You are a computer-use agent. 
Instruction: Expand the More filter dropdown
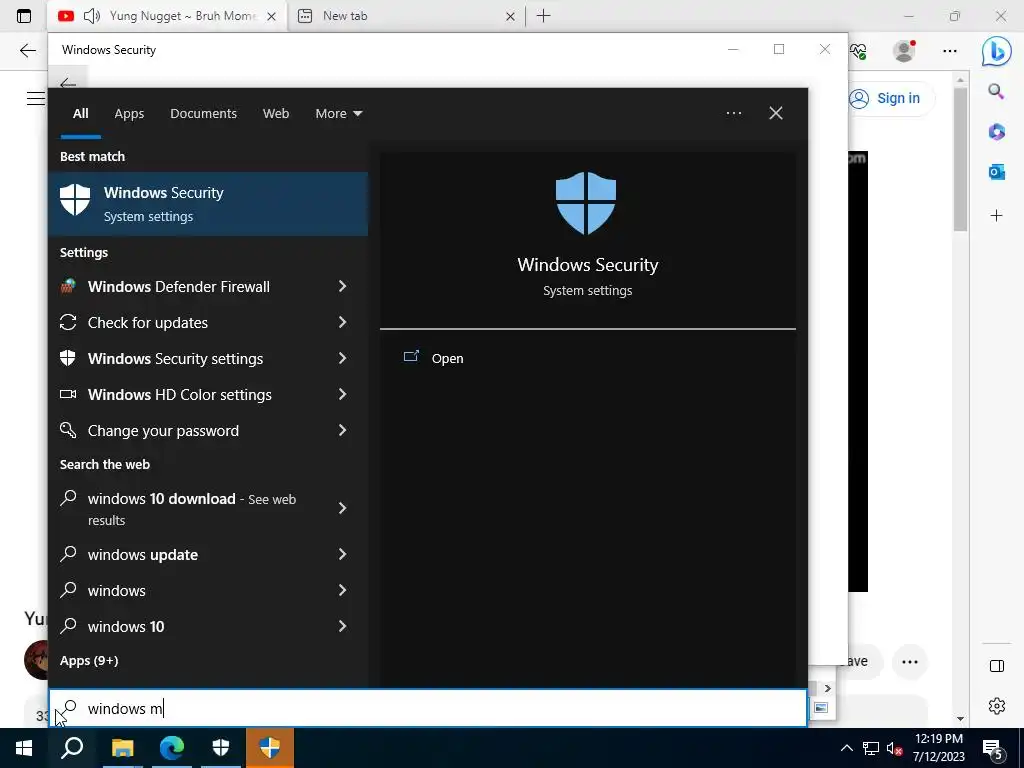[338, 113]
